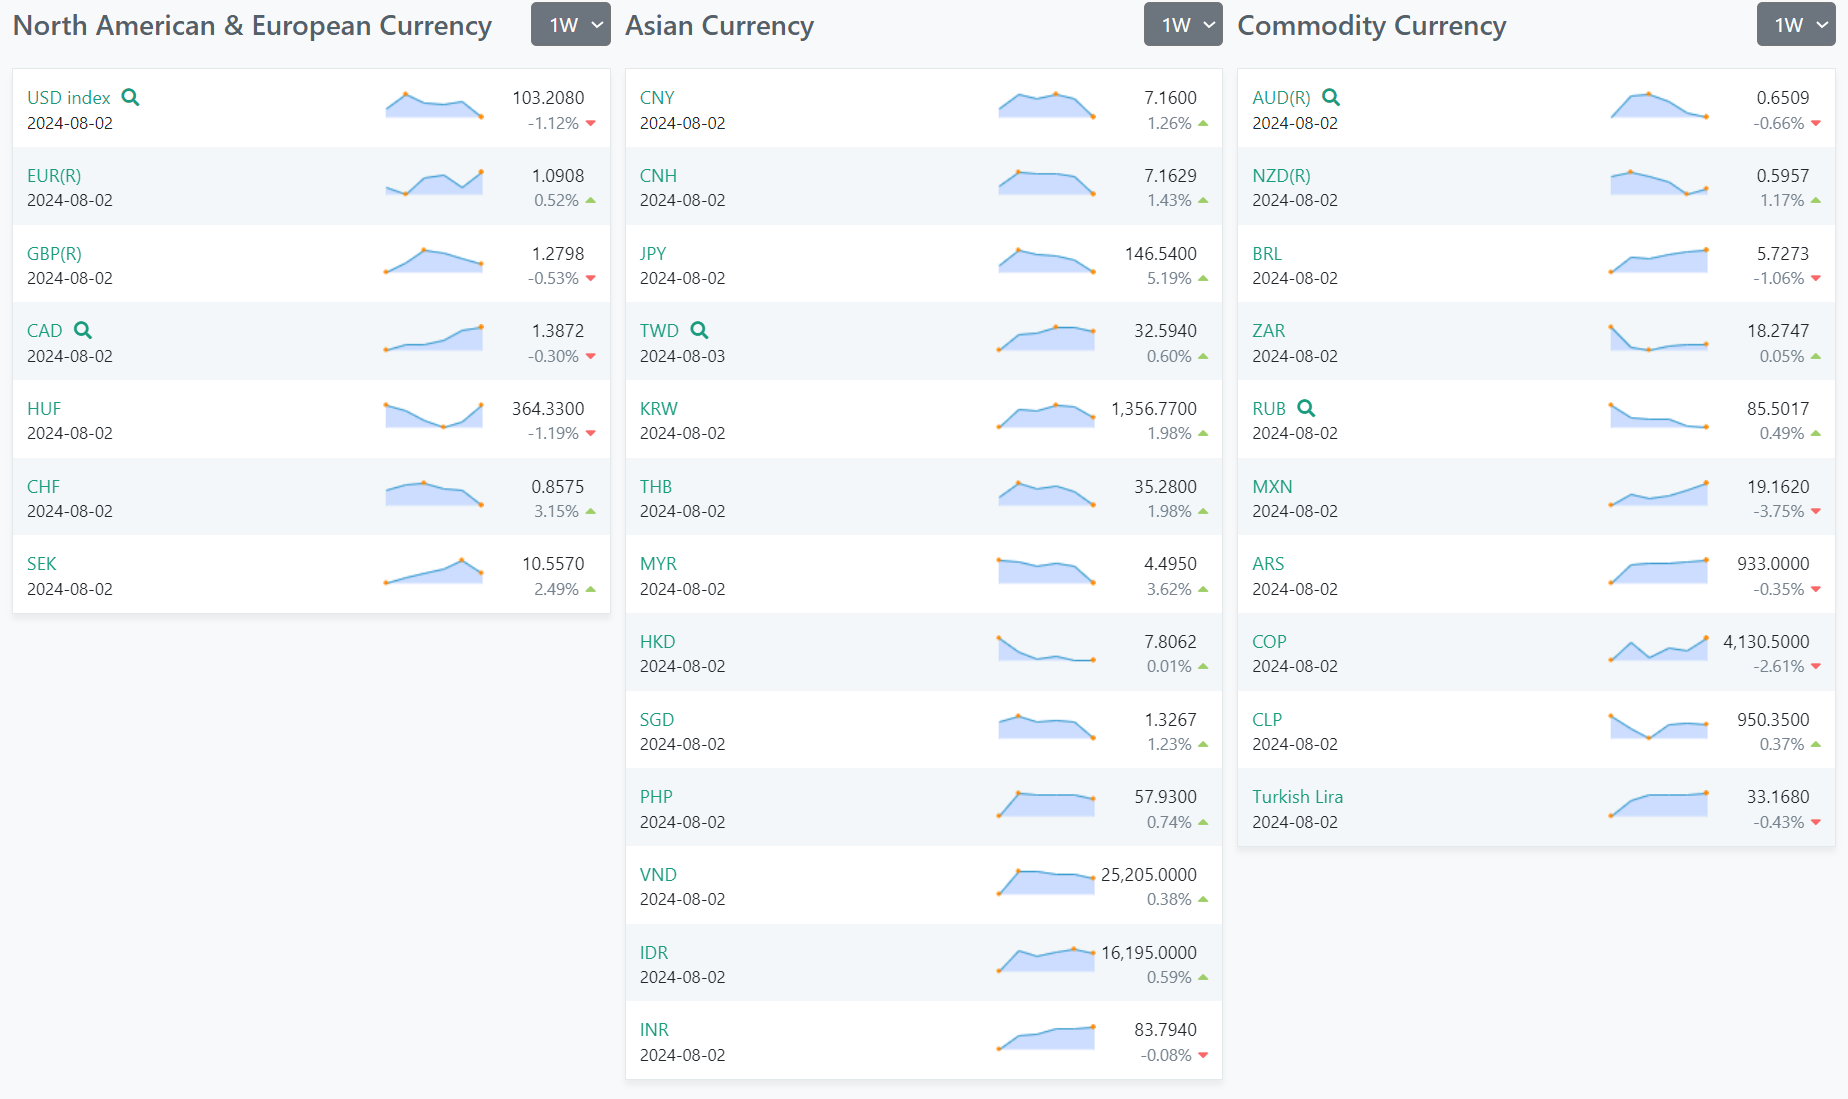1848x1099 pixels.
Task: Click the JPY rate 146.5400
Action: [1160, 253]
